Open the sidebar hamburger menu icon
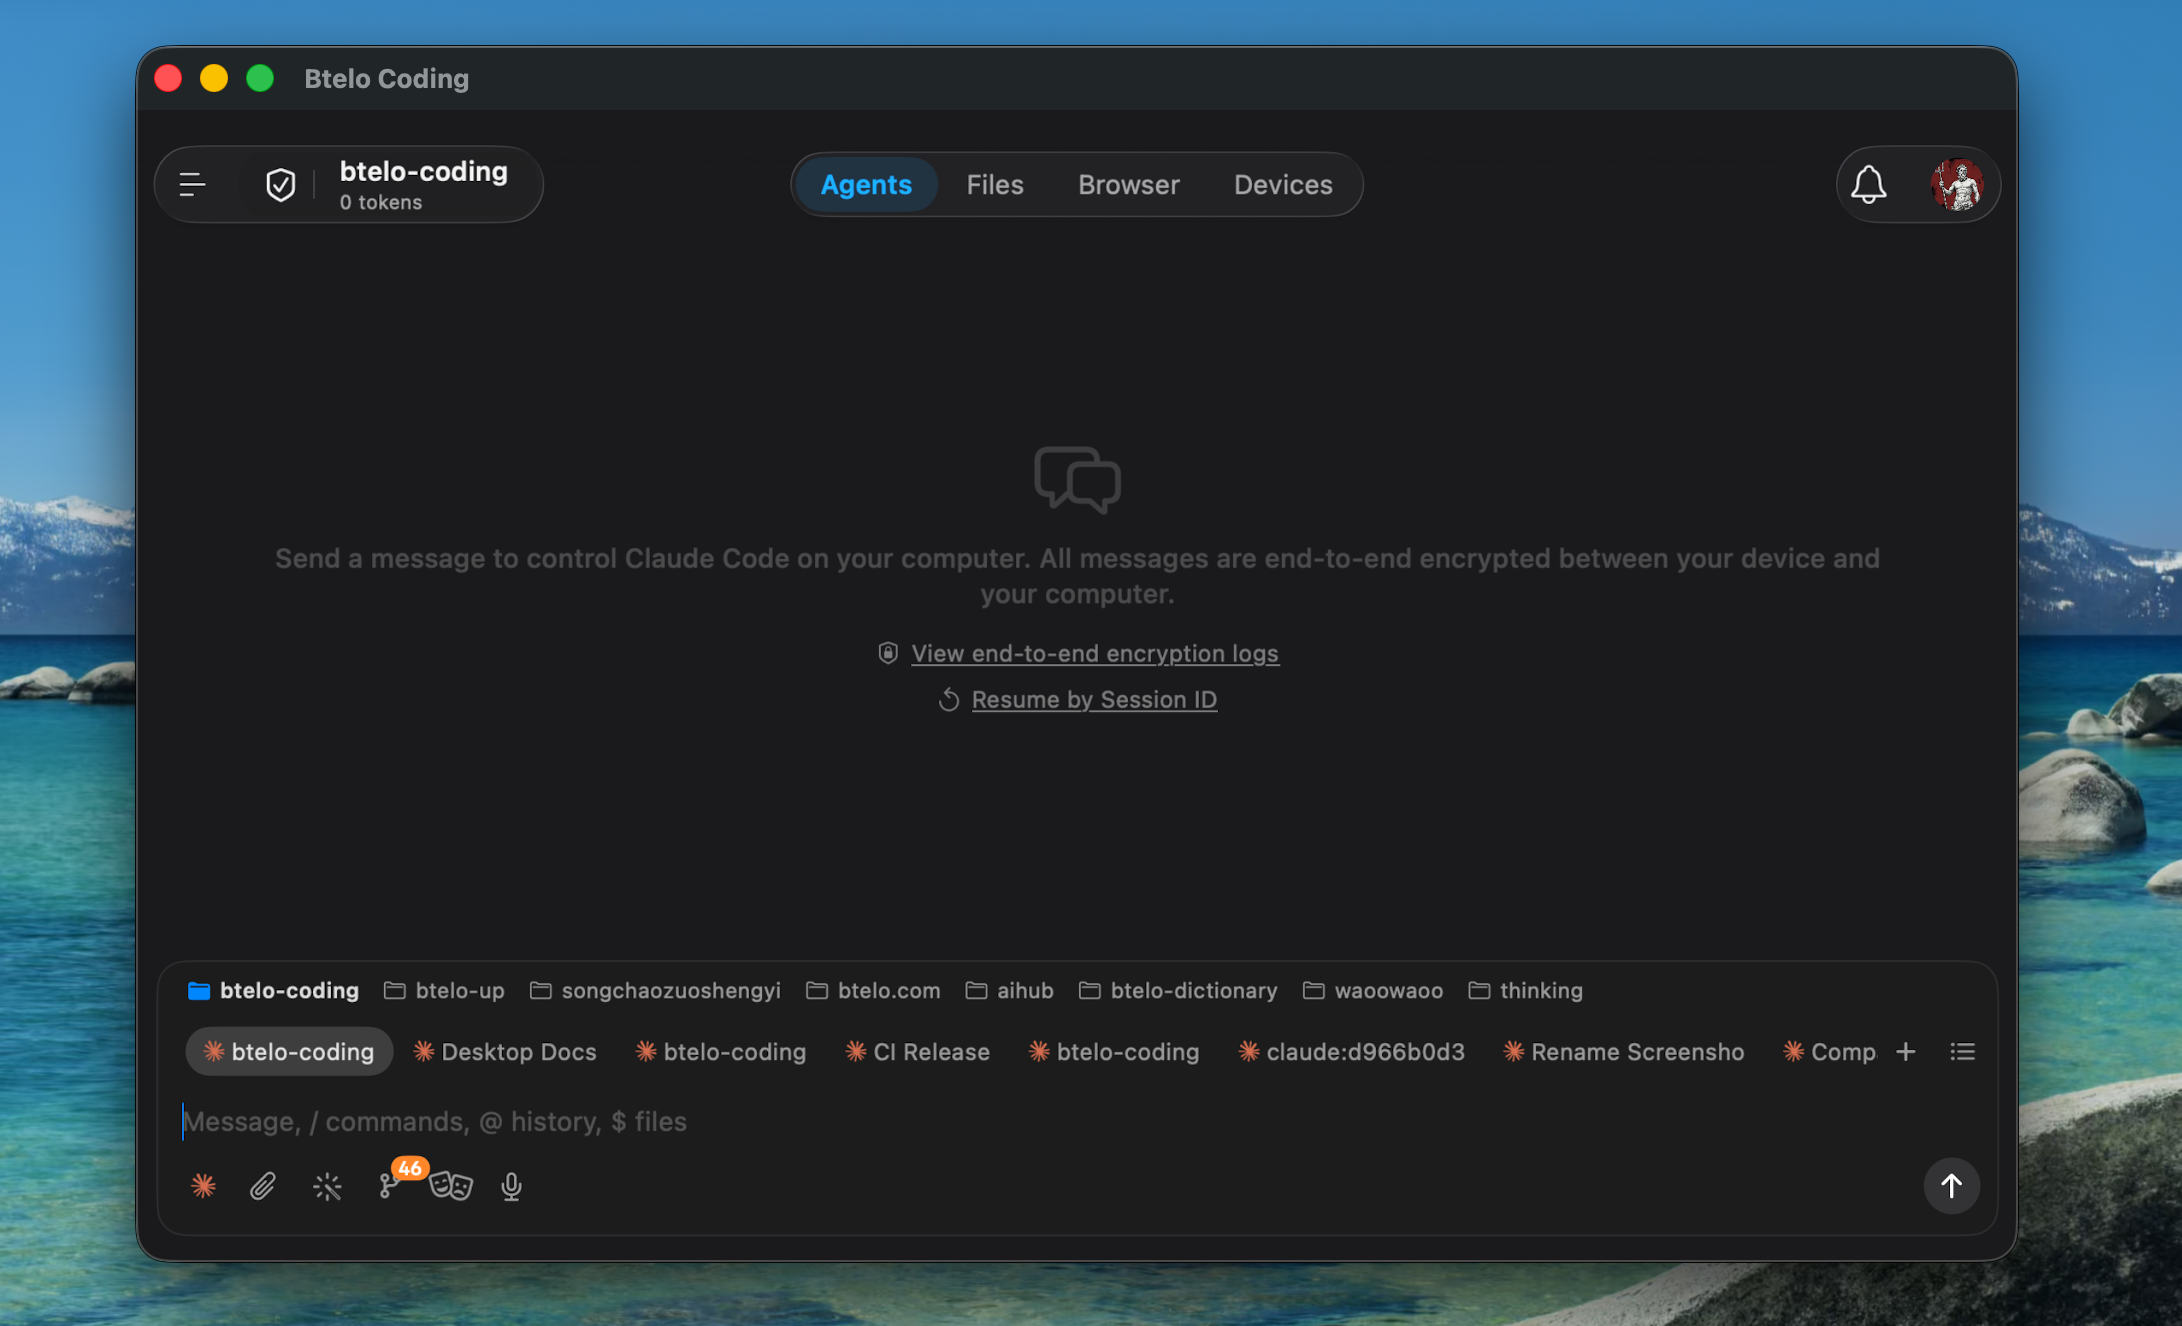 pos(190,183)
